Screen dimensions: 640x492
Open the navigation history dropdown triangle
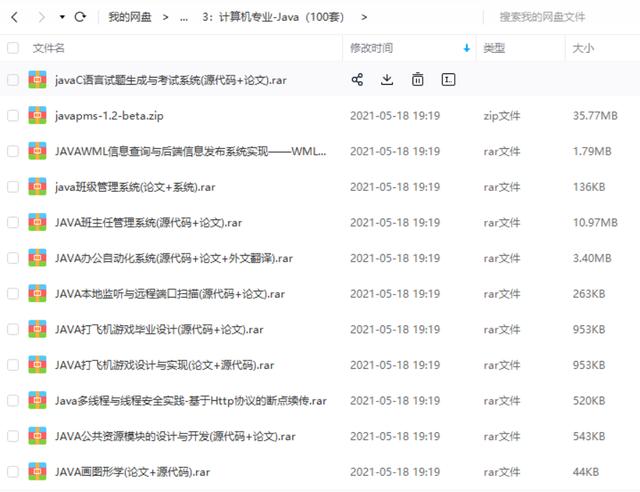(62, 17)
